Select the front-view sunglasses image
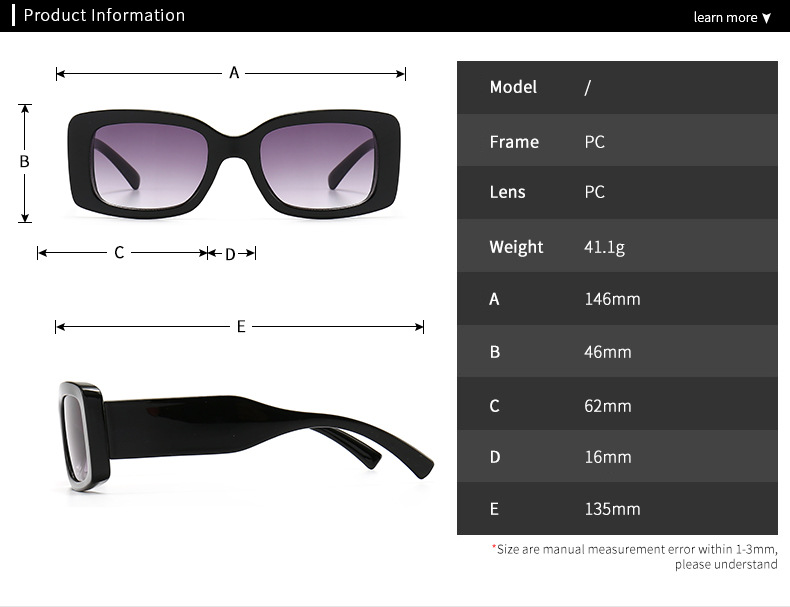790x607 pixels. [x=234, y=164]
